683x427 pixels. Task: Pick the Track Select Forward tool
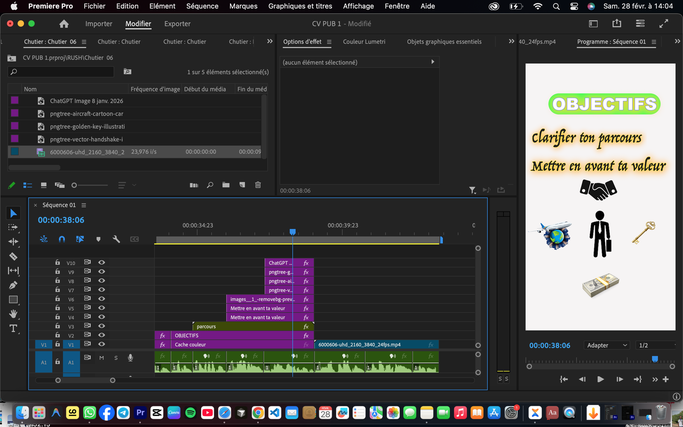pos(13,227)
